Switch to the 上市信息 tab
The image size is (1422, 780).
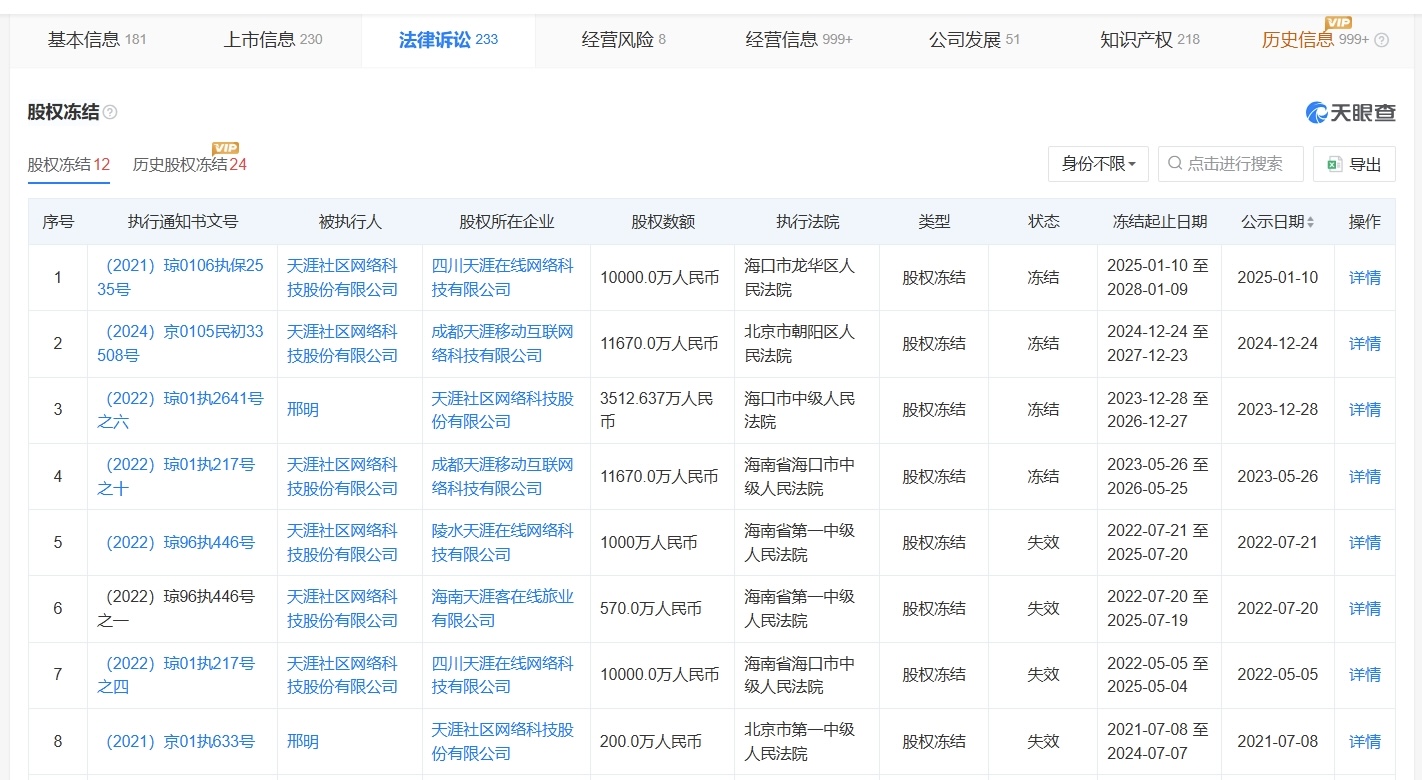[x=273, y=40]
